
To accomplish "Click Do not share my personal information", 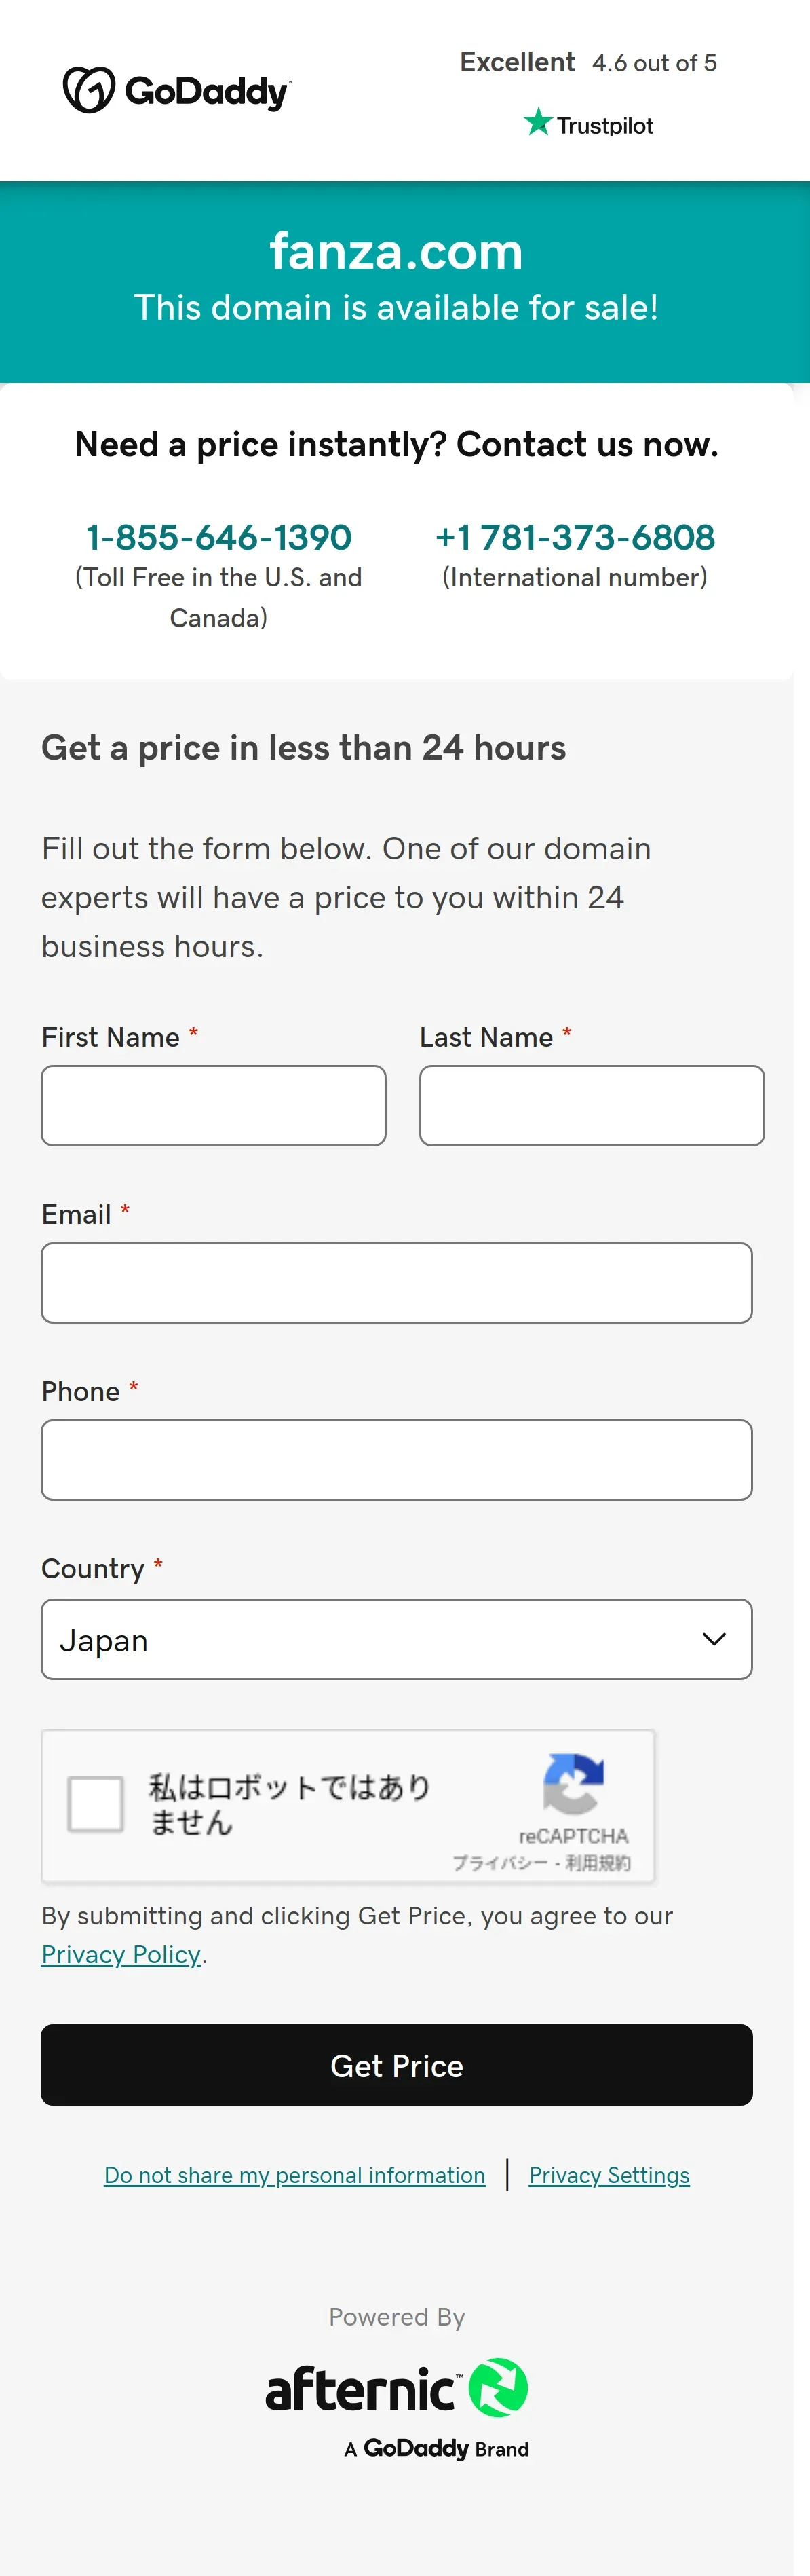I will [295, 2175].
